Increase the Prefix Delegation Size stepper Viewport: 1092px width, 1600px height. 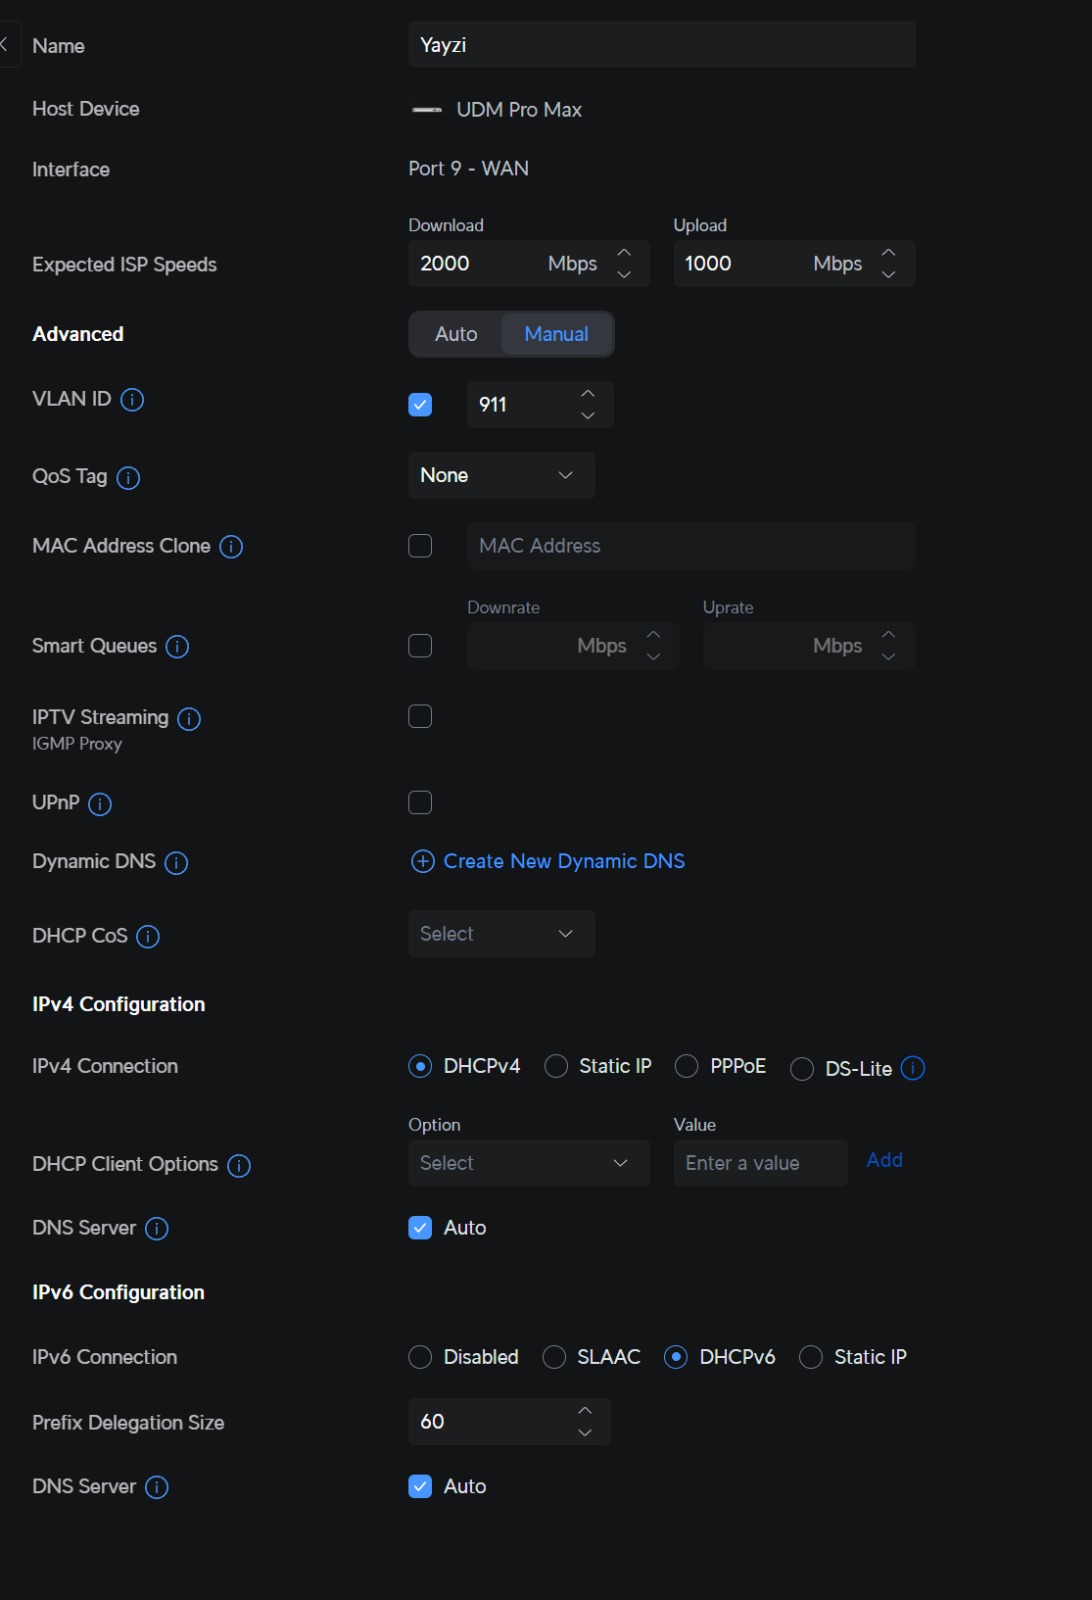pyautogui.click(x=585, y=1410)
